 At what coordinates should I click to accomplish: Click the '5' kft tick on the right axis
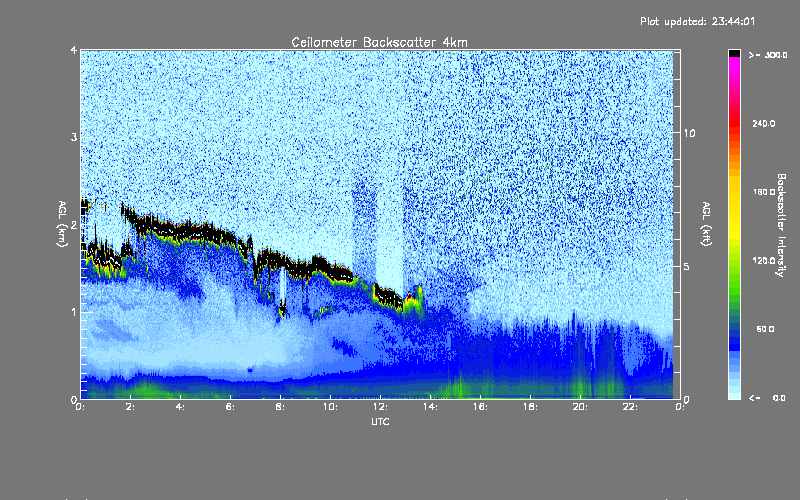[687, 266]
